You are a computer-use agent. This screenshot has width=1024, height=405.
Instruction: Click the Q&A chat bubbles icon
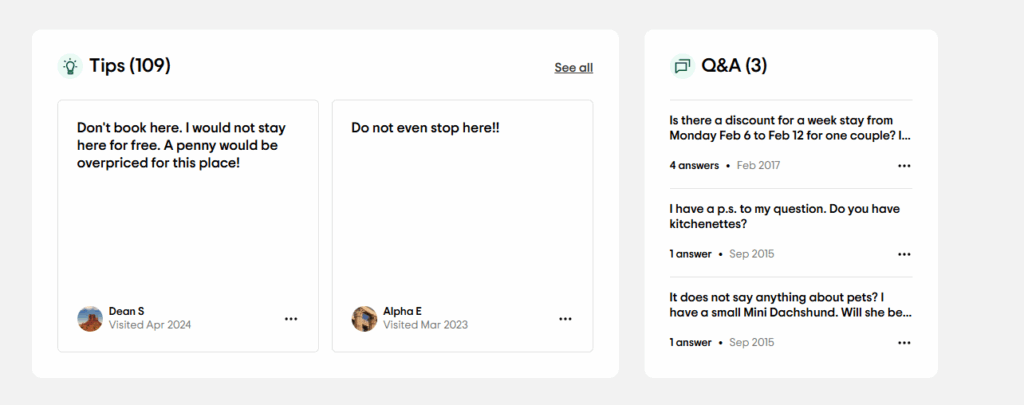tap(682, 66)
